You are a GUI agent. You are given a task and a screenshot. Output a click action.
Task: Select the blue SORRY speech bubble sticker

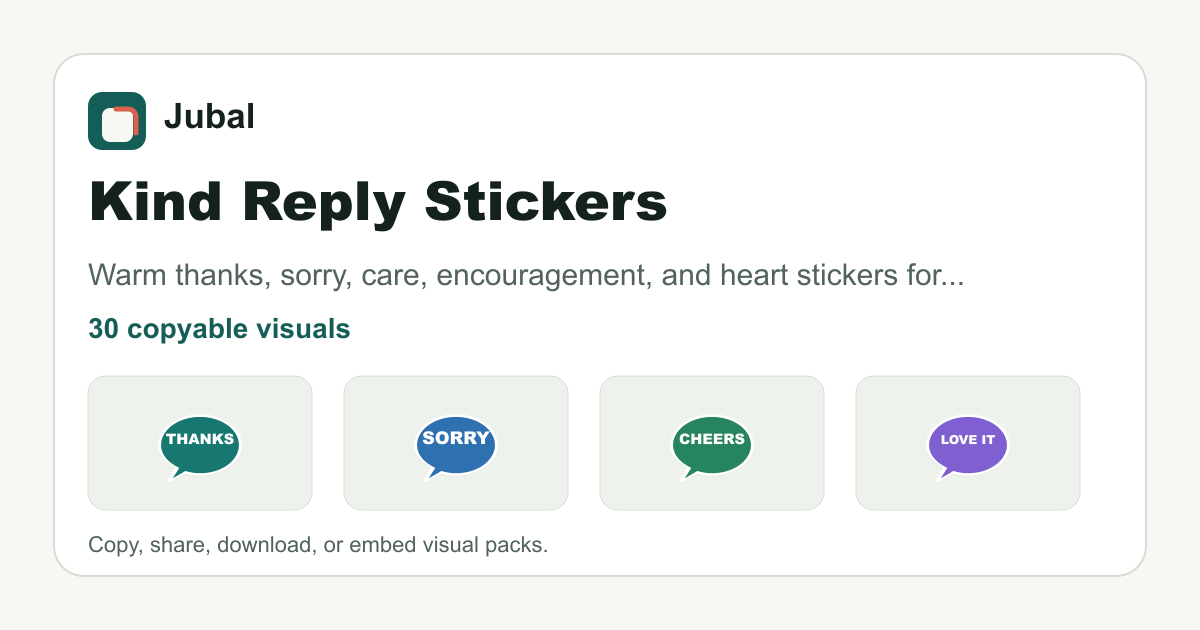[456, 447]
